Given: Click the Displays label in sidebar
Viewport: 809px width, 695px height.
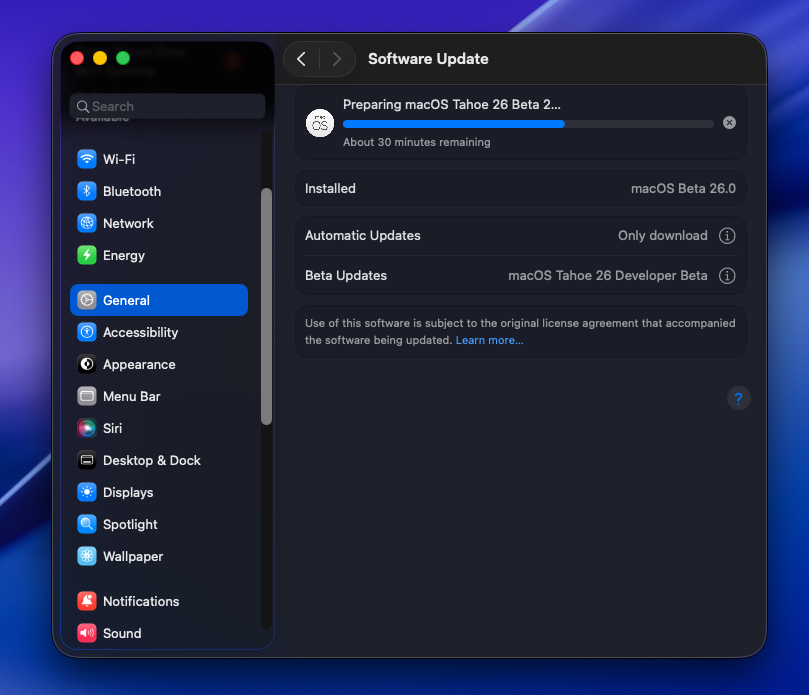Looking at the screenshot, I should 128,492.
